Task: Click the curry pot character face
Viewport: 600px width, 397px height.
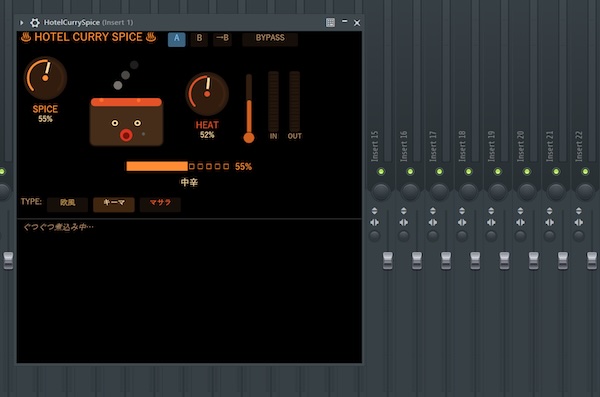Action: (x=126, y=122)
